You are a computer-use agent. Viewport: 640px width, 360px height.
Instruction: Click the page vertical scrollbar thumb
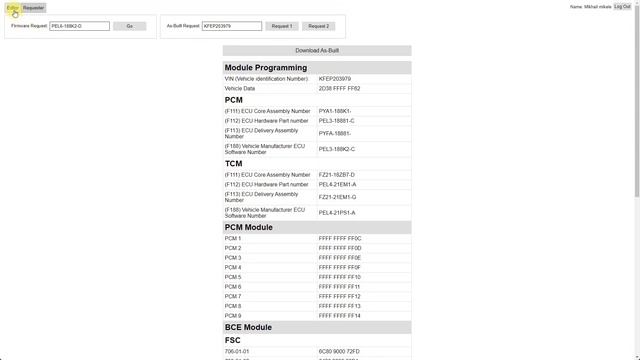637,100
